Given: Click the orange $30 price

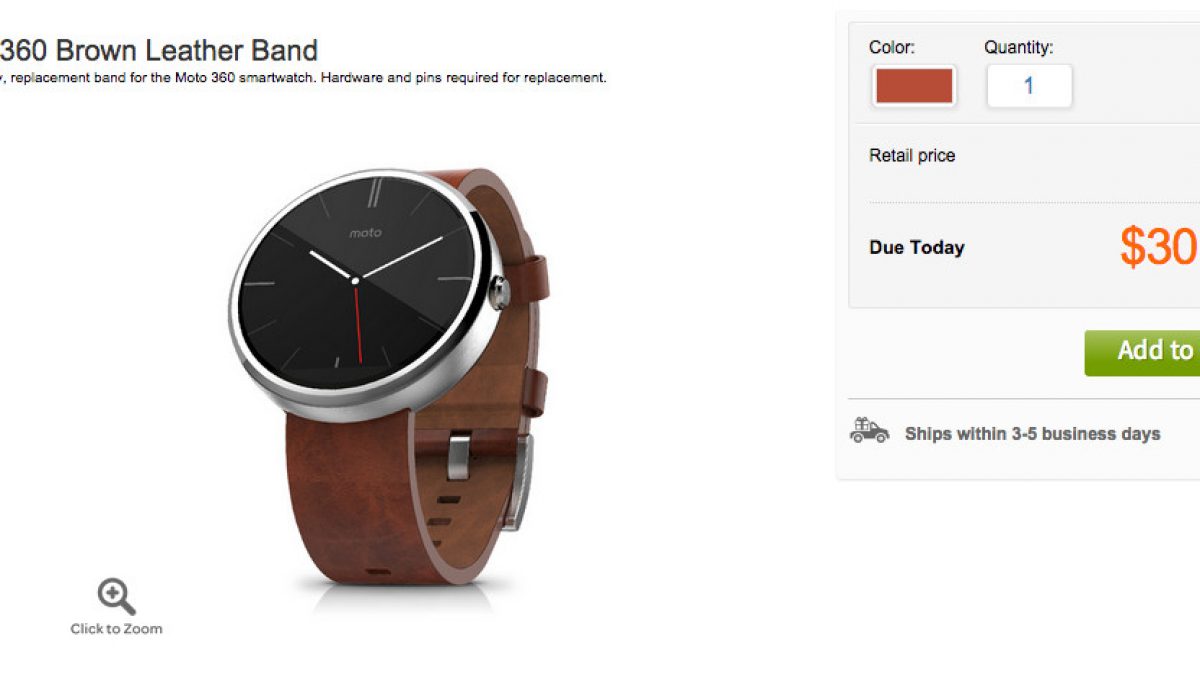Looking at the screenshot, I should point(1158,246).
